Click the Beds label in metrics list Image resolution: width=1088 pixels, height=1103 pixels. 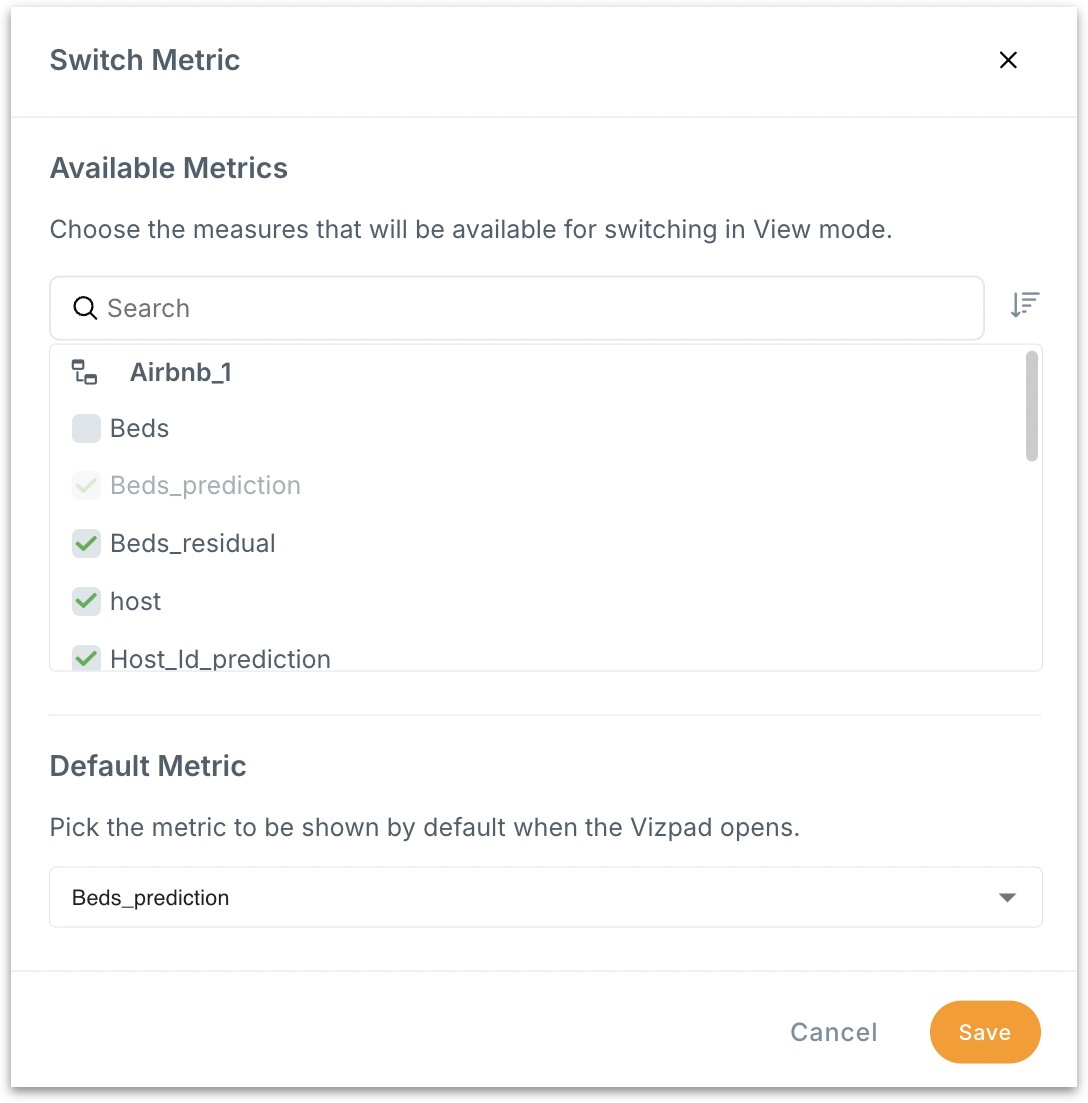(x=140, y=429)
